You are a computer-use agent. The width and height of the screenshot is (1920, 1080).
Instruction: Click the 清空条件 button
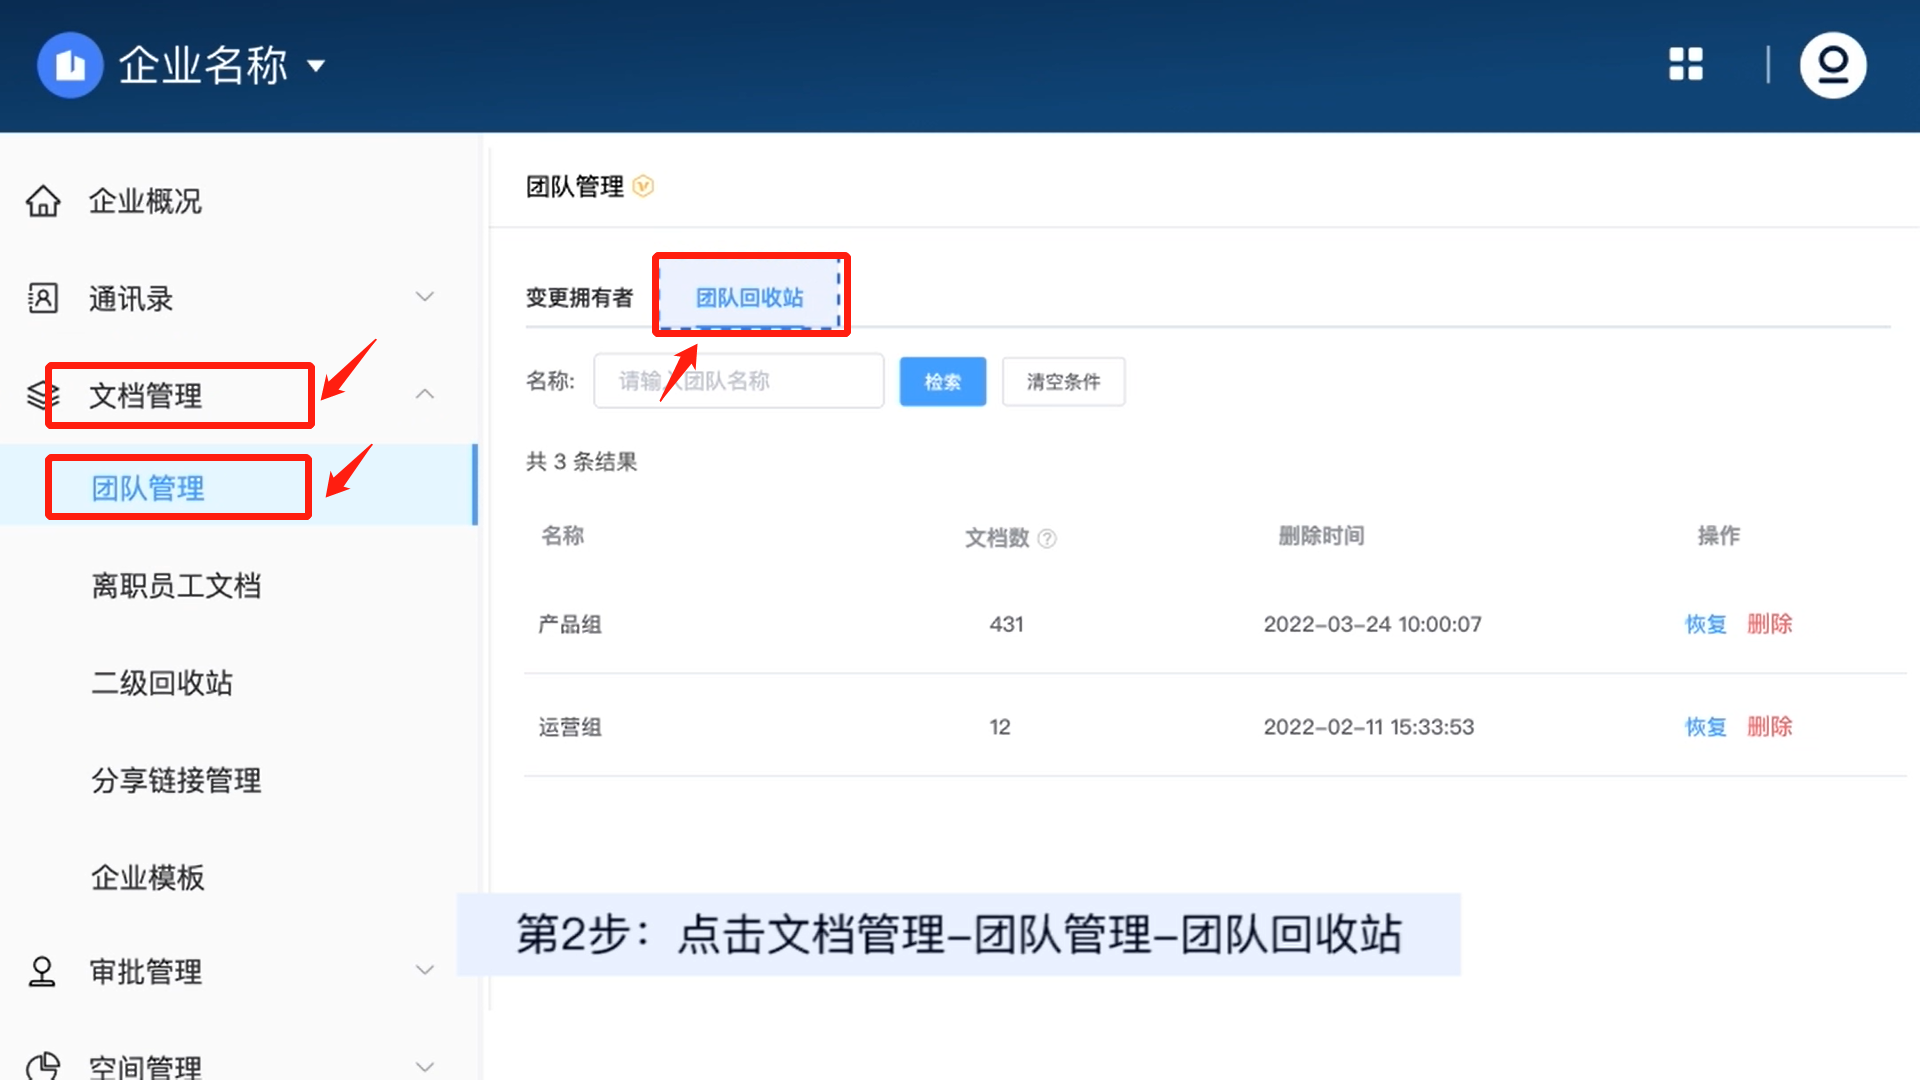tap(1063, 381)
